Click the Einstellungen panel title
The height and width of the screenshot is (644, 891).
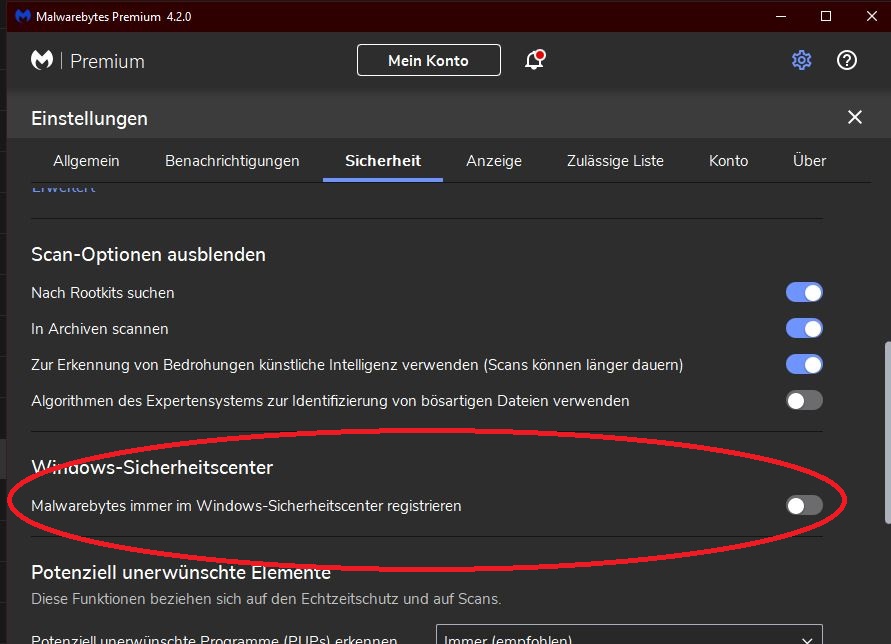point(89,118)
